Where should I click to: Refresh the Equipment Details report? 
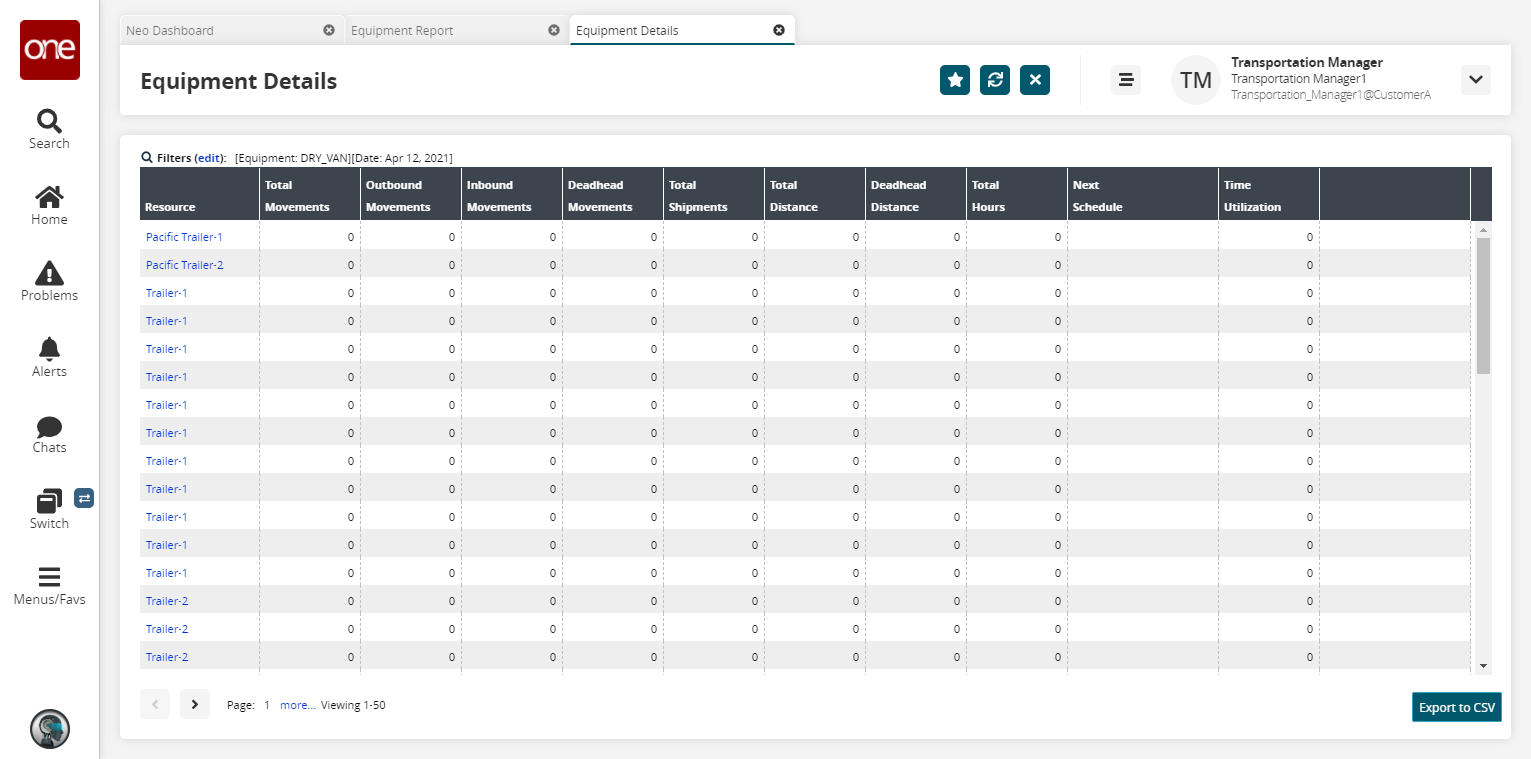(x=995, y=80)
